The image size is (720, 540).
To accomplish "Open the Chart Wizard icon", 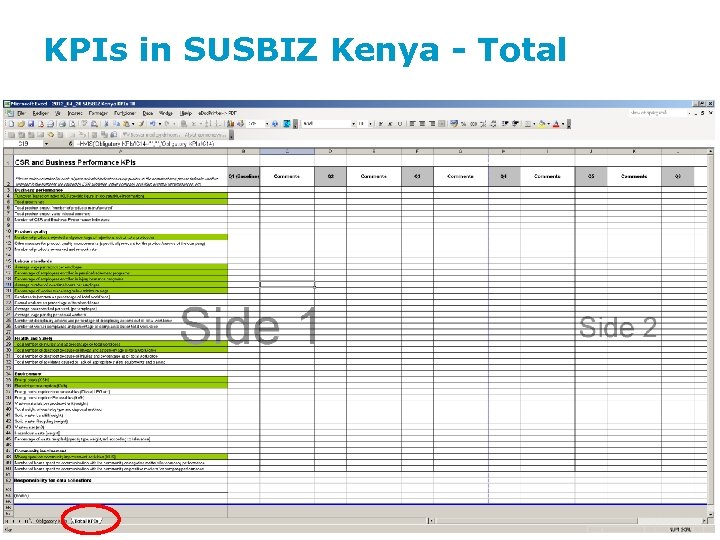I will [230, 124].
